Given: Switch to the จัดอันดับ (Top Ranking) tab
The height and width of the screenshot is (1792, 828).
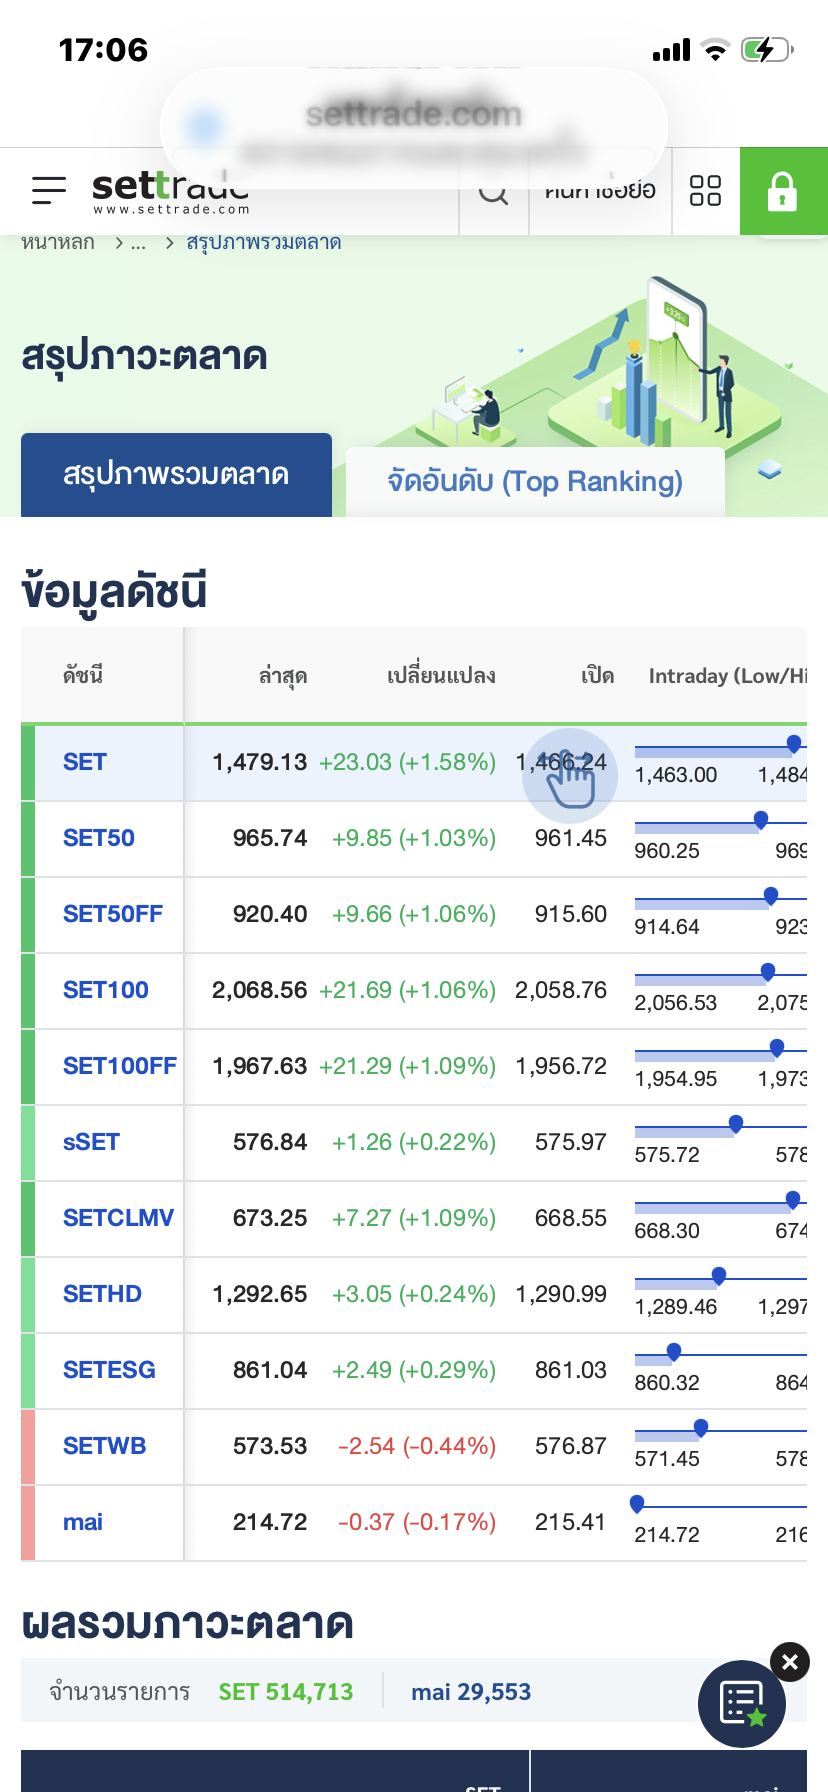Looking at the screenshot, I should (x=535, y=482).
